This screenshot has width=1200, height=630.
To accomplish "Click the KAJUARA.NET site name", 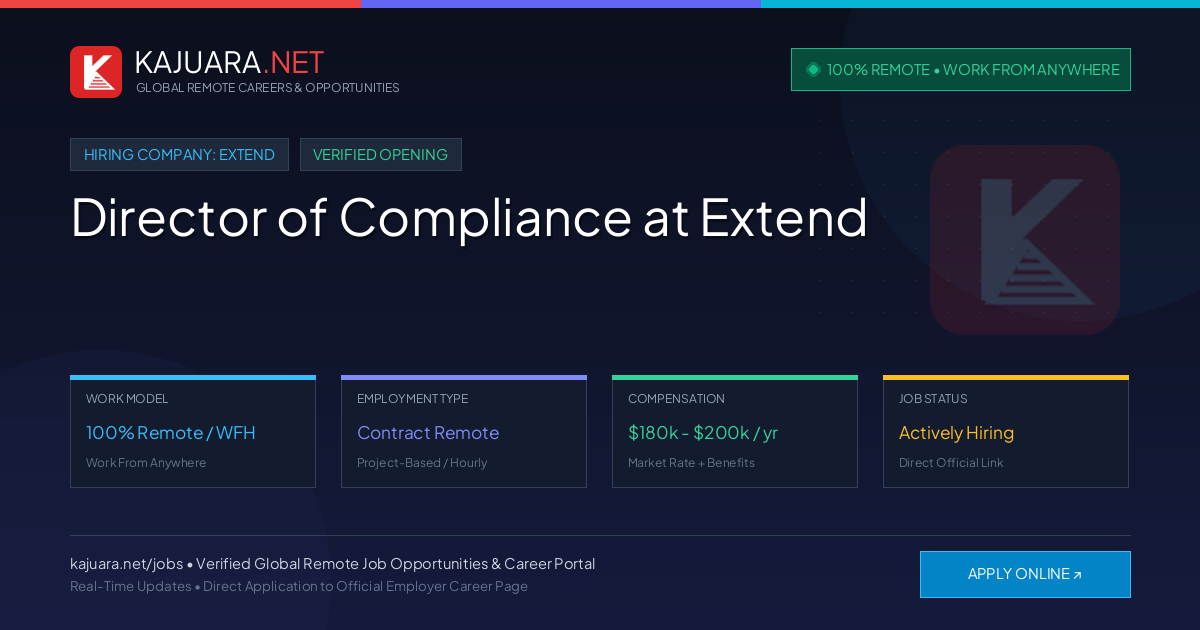I will (x=229, y=62).
